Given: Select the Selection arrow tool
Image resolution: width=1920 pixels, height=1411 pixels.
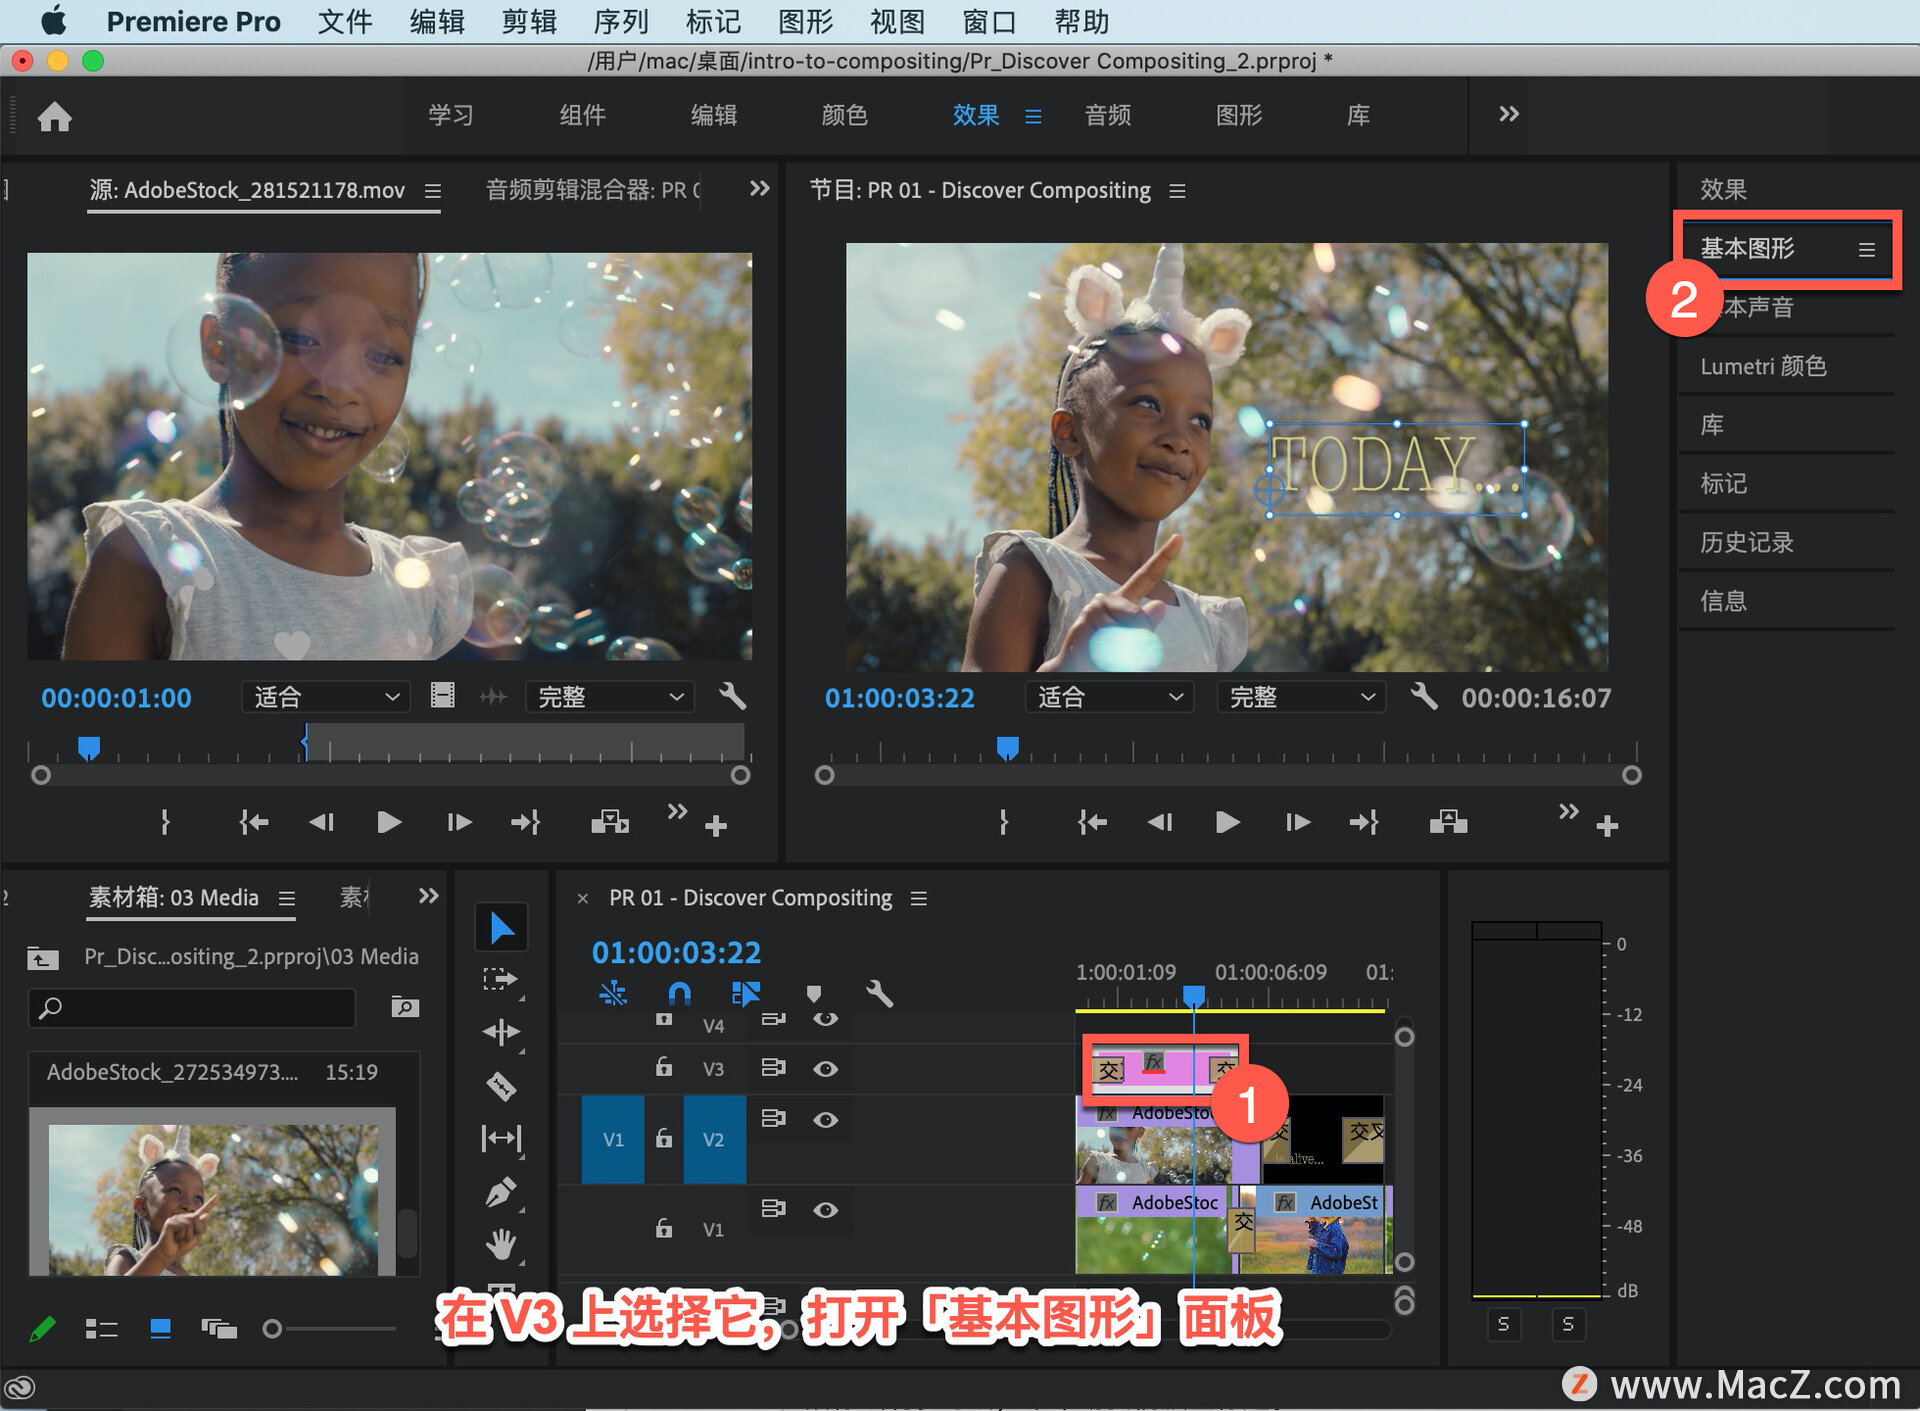Looking at the screenshot, I should (501, 928).
